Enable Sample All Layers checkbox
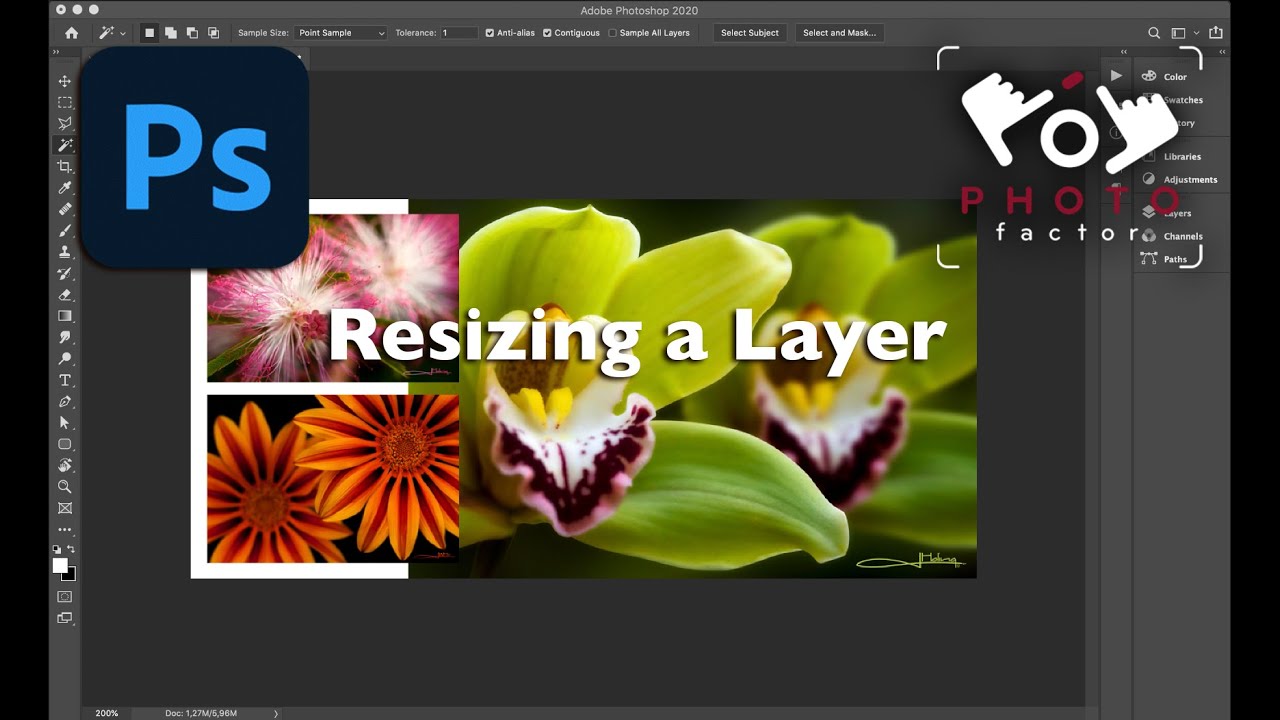Viewport: 1280px width, 720px height. click(613, 33)
